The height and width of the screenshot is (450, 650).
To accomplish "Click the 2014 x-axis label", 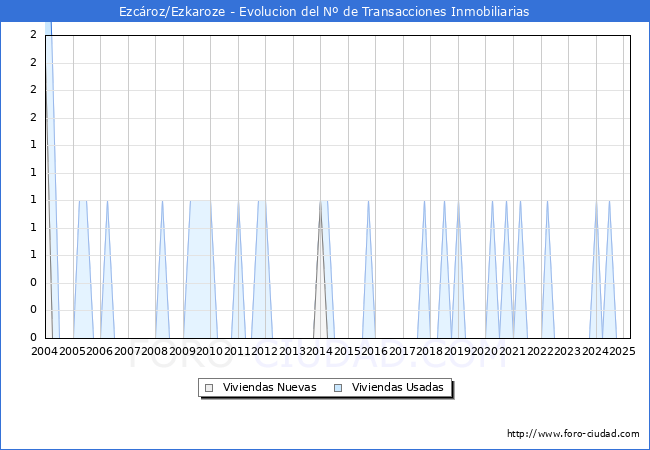I will (320, 351).
